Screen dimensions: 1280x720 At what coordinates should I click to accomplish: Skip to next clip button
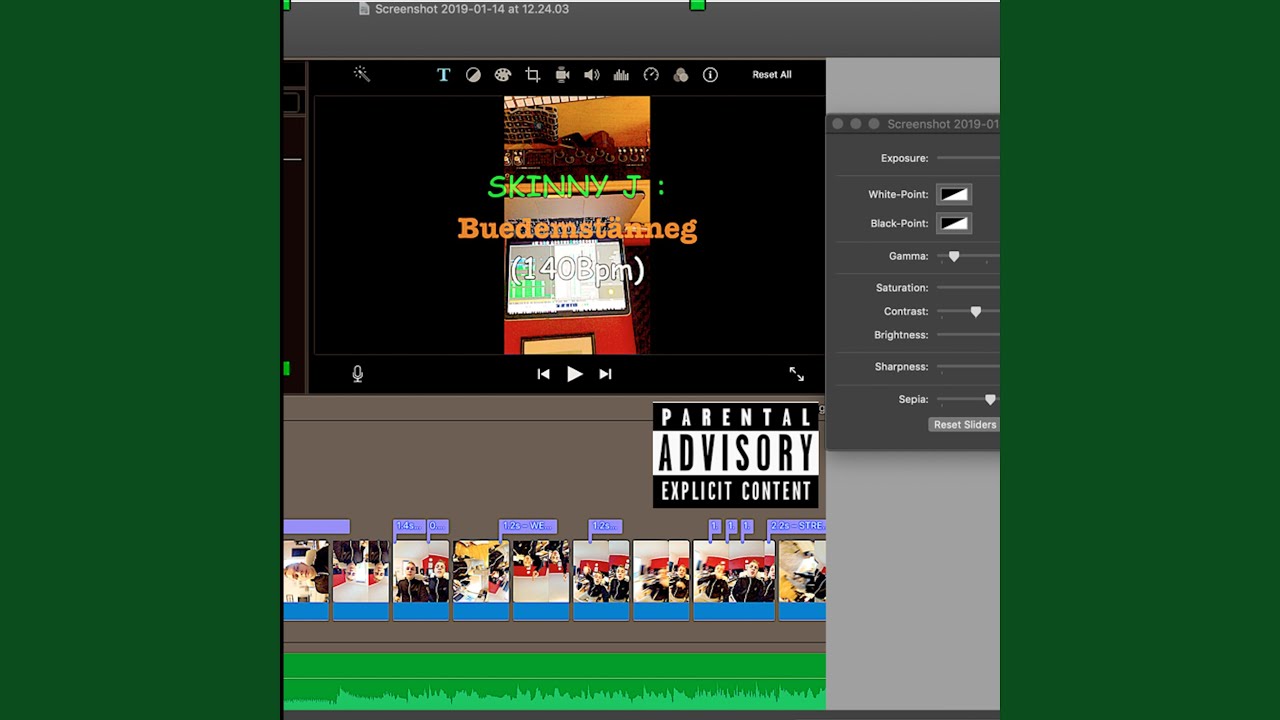605,374
